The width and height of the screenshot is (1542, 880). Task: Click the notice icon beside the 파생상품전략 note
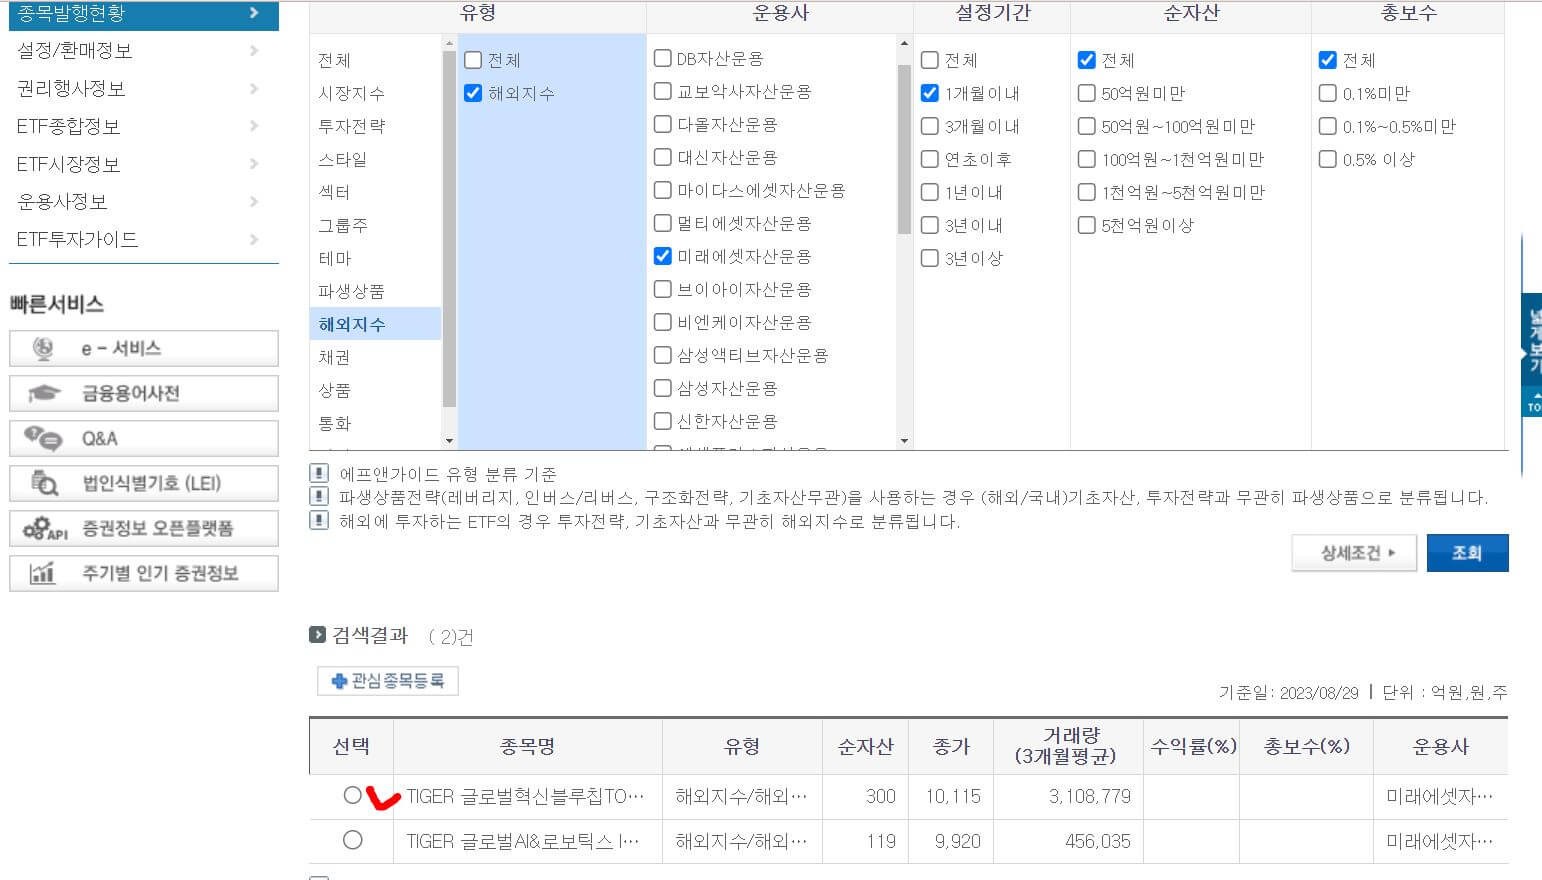(320, 495)
